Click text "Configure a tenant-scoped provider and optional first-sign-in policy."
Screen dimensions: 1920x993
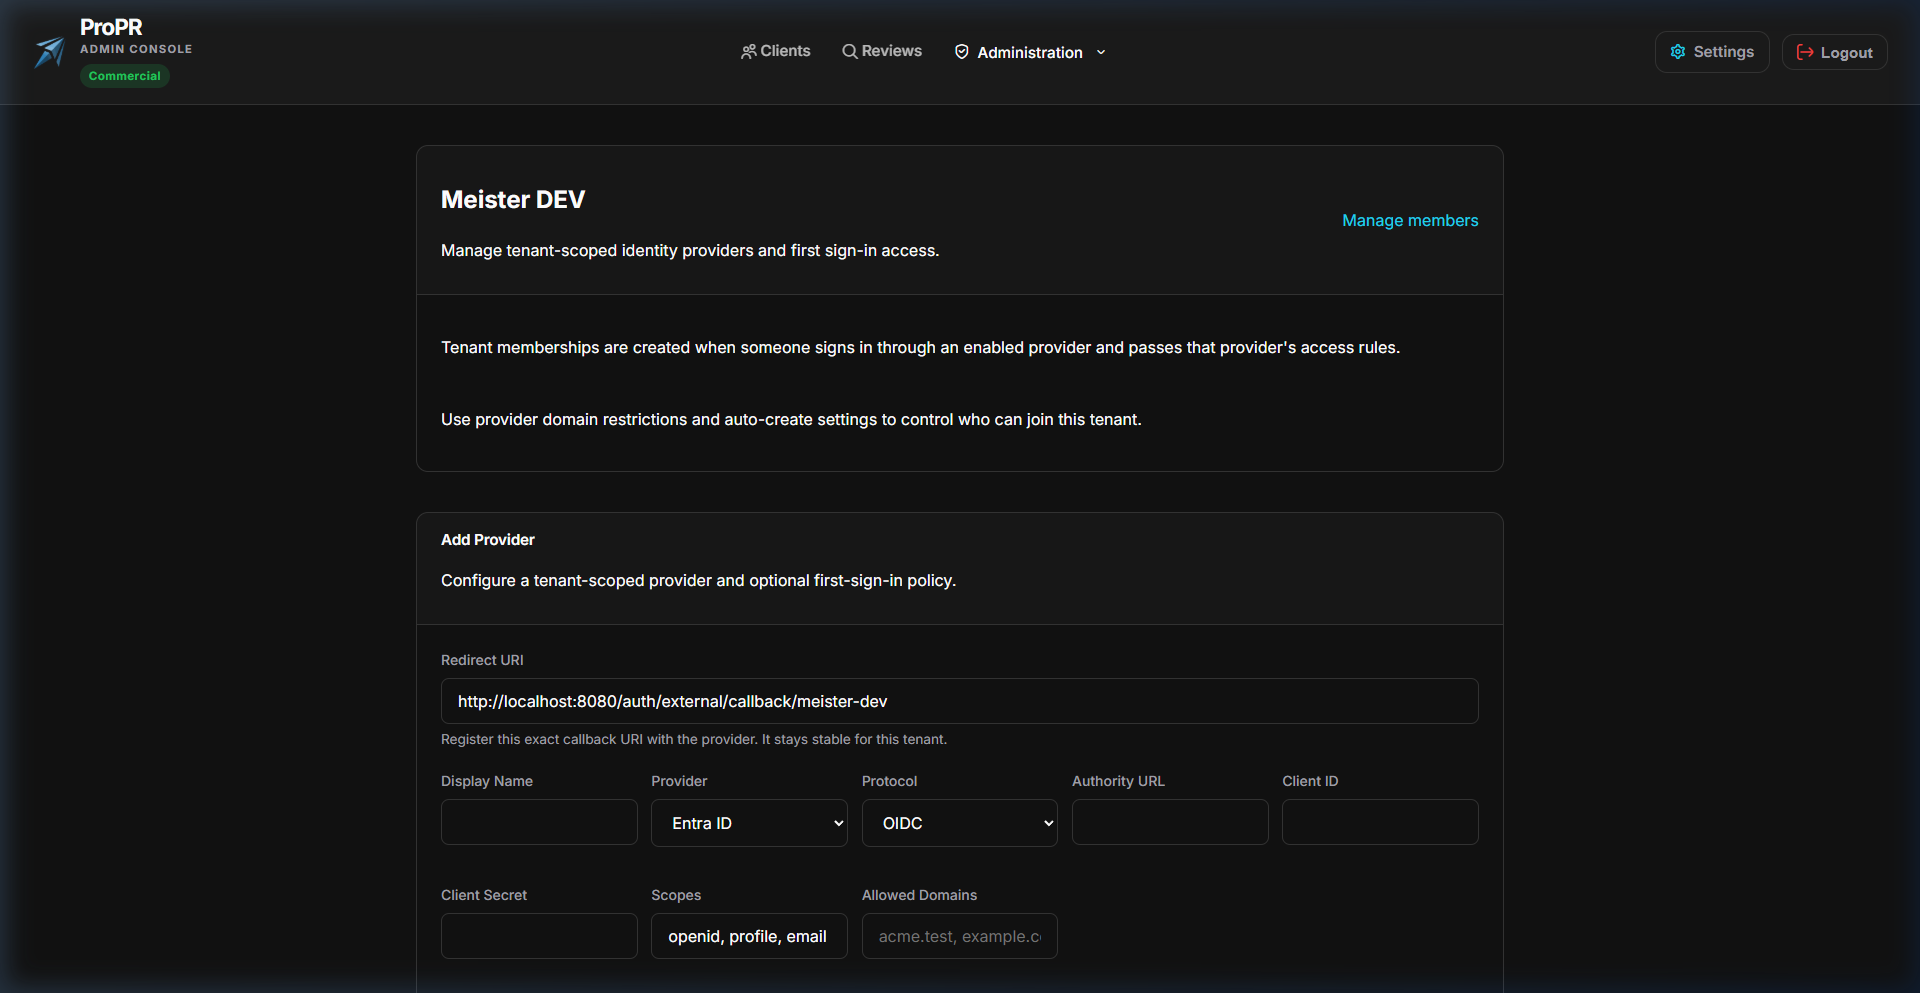698,580
